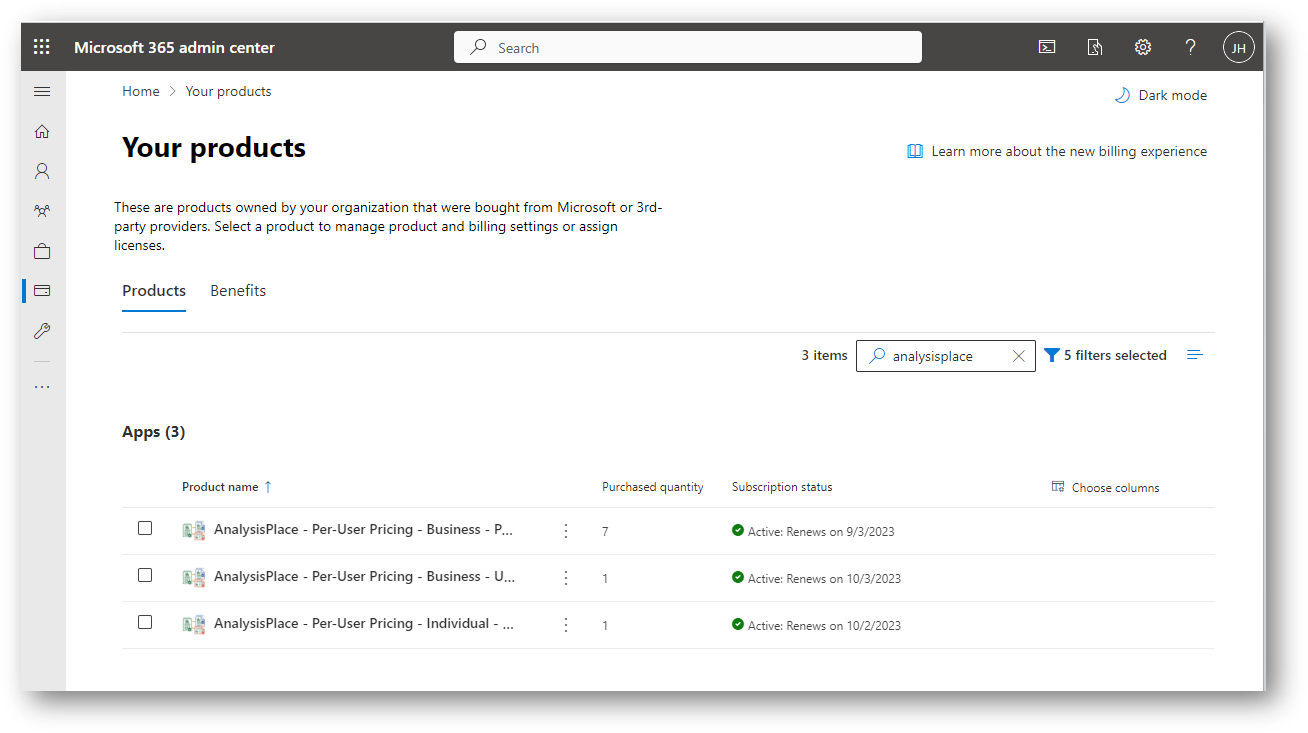
Task: Open Choose columns
Action: click(x=1105, y=488)
